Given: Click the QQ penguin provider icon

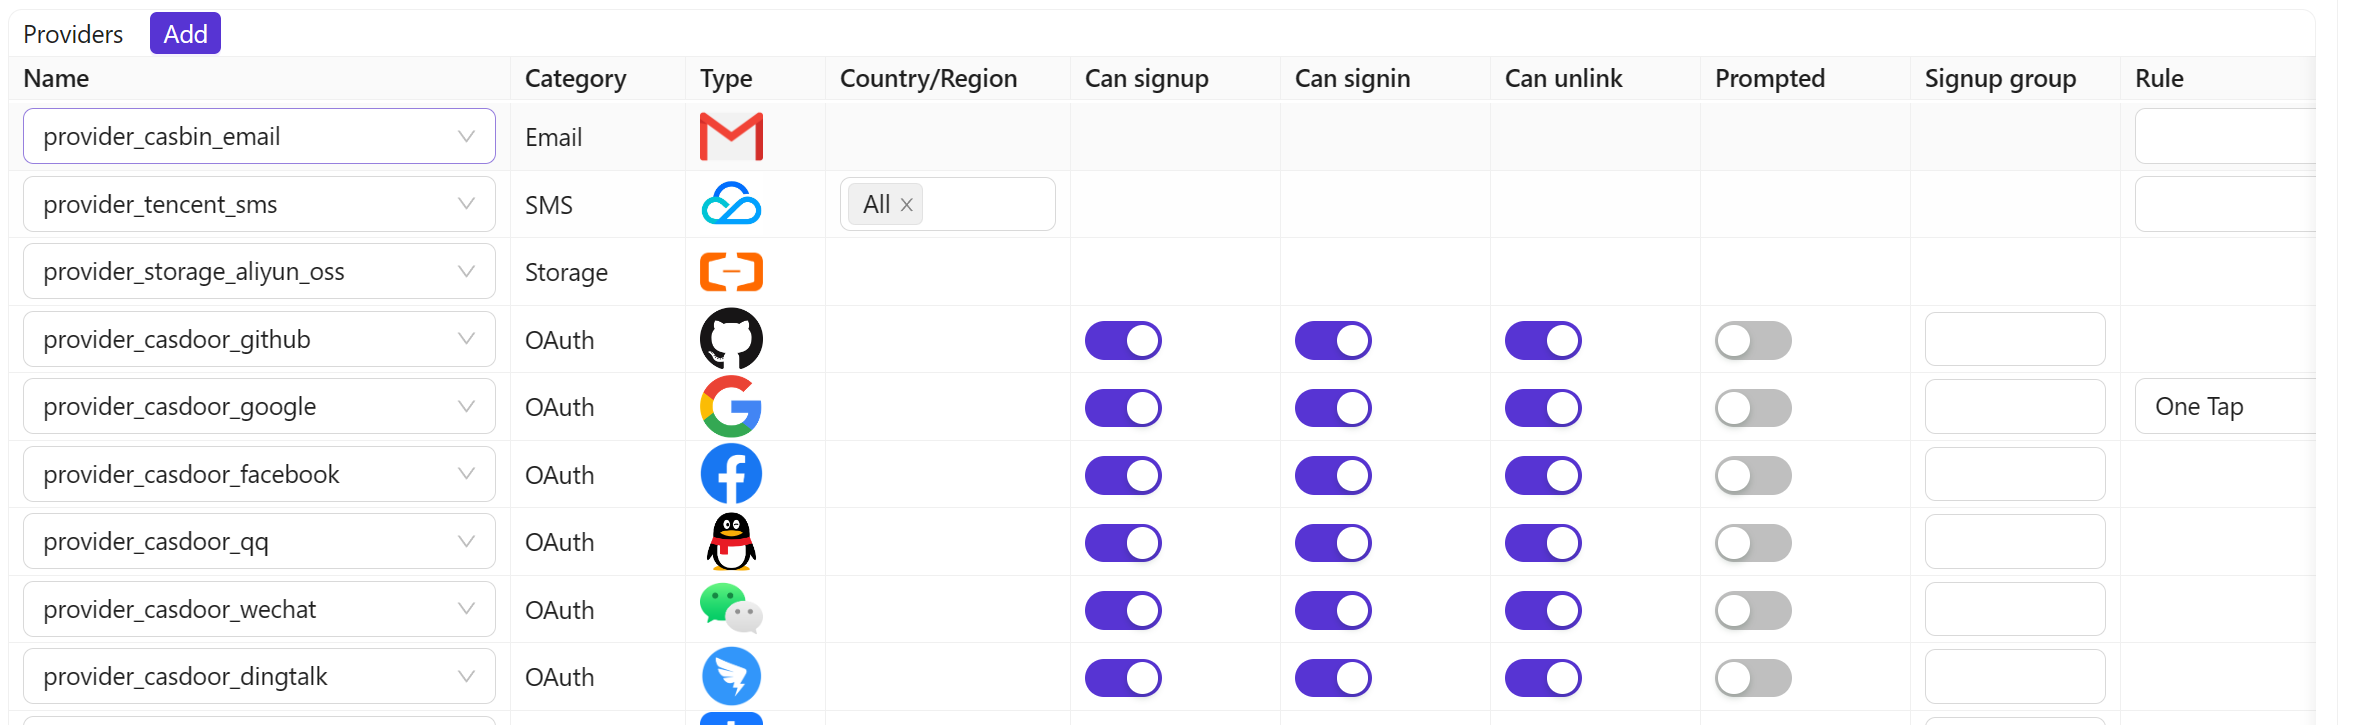Looking at the screenshot, I should click(x=731, y=541).
